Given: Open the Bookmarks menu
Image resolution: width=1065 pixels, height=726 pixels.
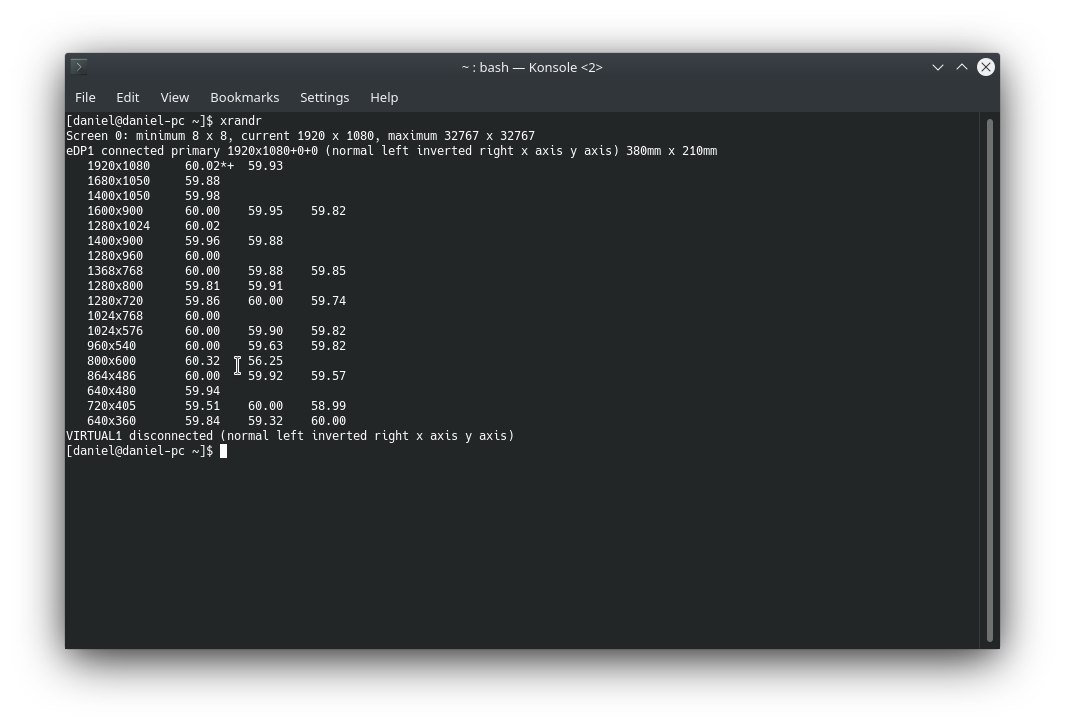Looking at the screenshot, I should 245,97.
